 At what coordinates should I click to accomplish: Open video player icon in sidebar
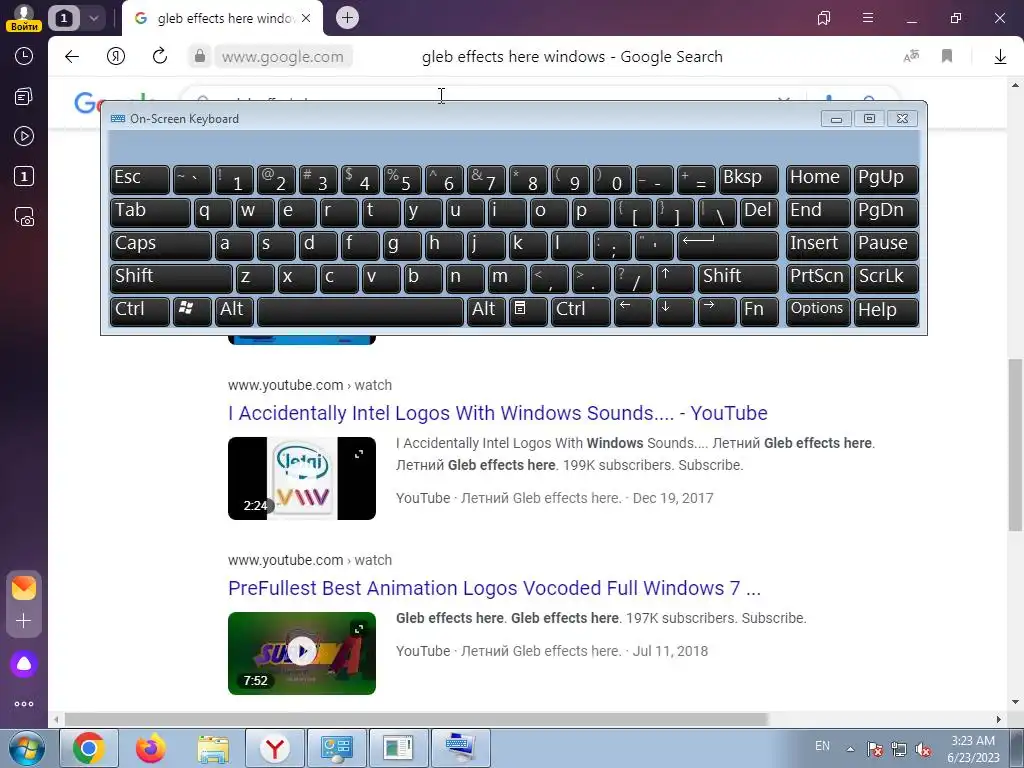coord(24,136)
